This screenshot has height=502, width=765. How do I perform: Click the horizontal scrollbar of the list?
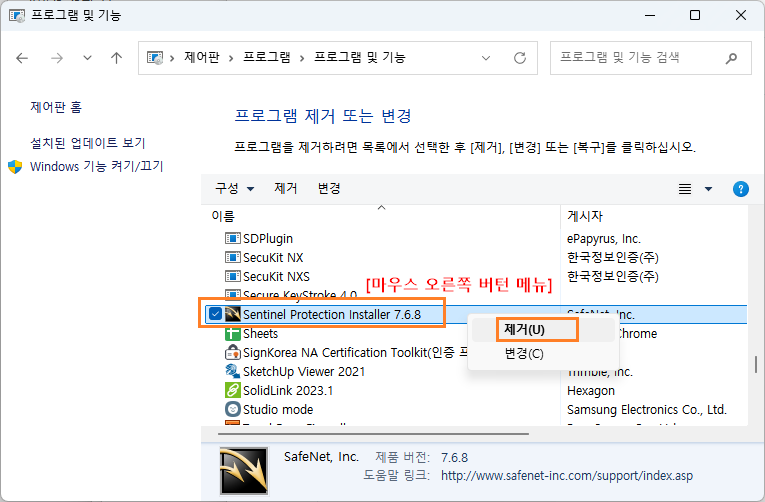point(373,433)
